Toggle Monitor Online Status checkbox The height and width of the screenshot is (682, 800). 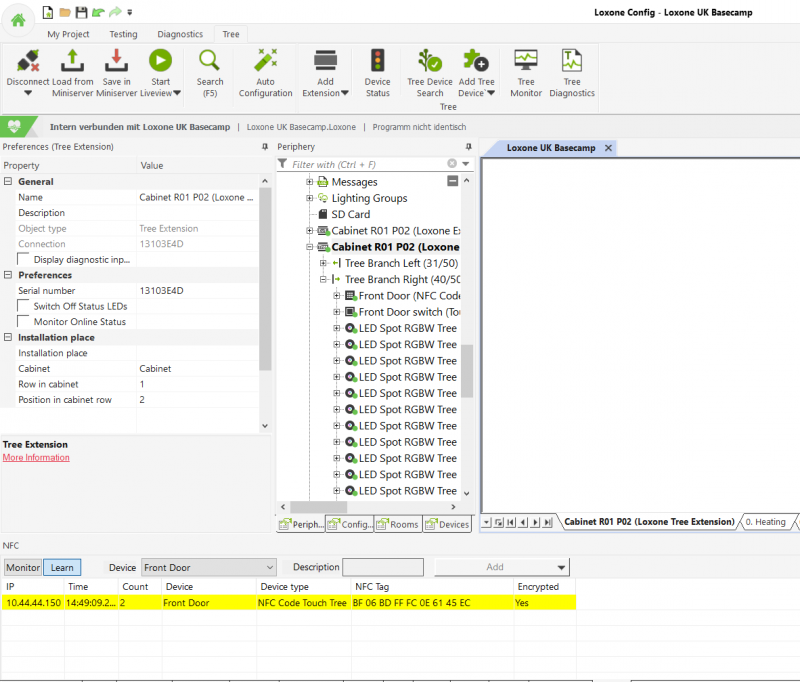pos(25,322)
